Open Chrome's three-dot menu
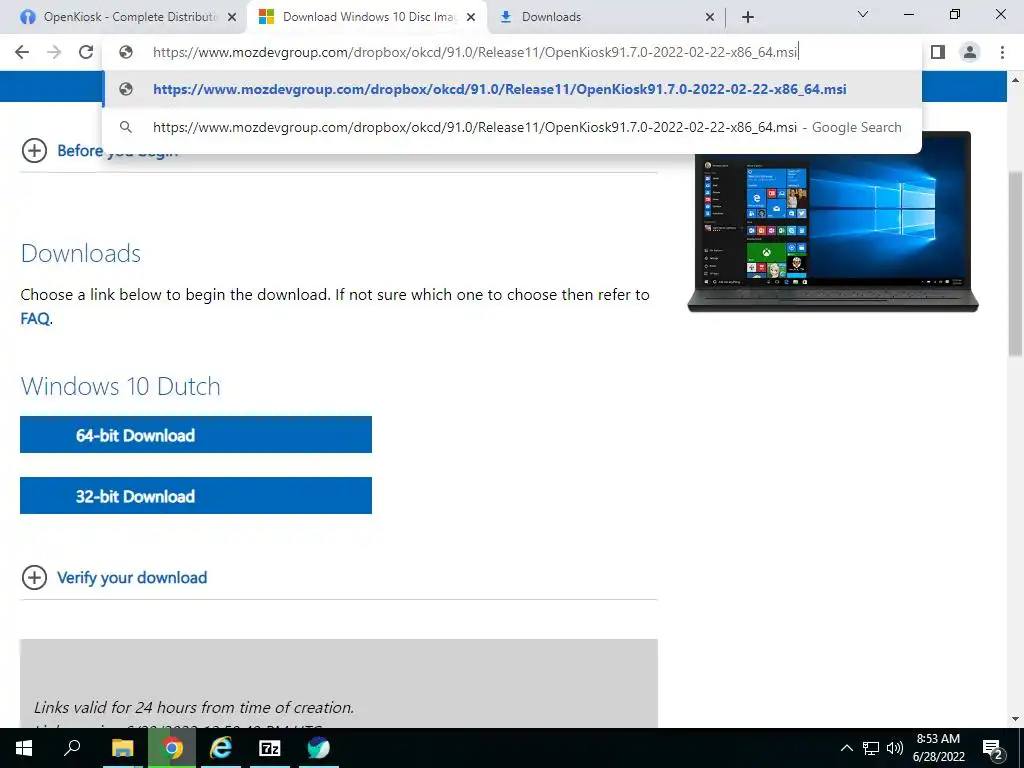The width and height of the screenshot is (1024, 768). tap(1002, 52)
